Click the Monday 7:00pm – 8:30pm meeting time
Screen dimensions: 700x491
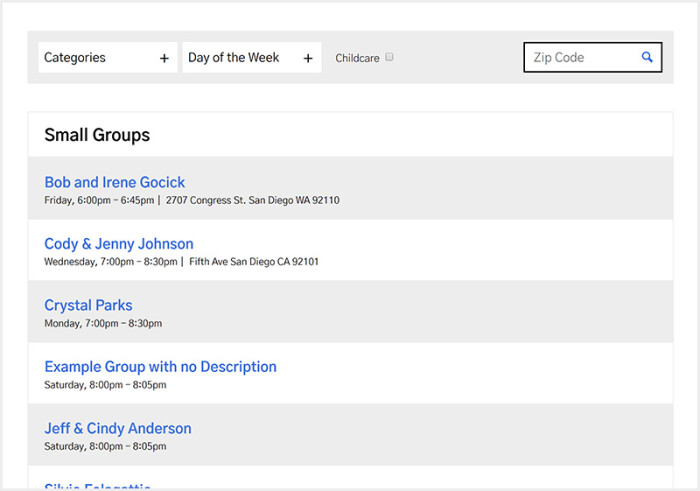pyautogui.click(x=103, y=324)
